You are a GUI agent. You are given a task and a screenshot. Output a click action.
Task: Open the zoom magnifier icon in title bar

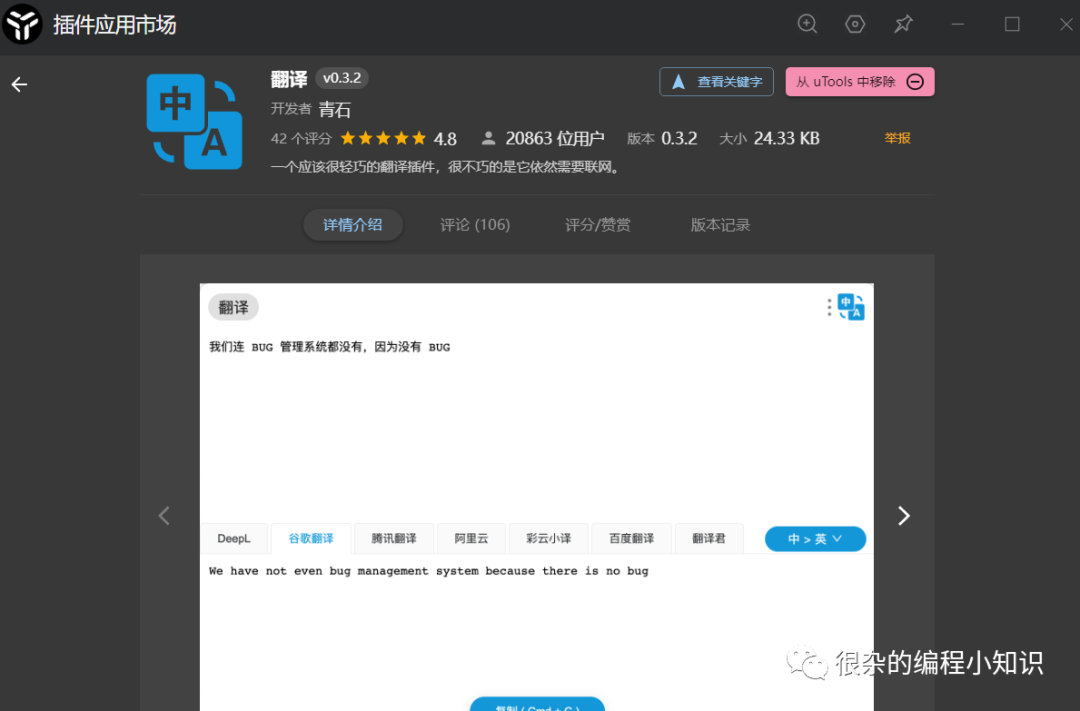pos(807,24)
